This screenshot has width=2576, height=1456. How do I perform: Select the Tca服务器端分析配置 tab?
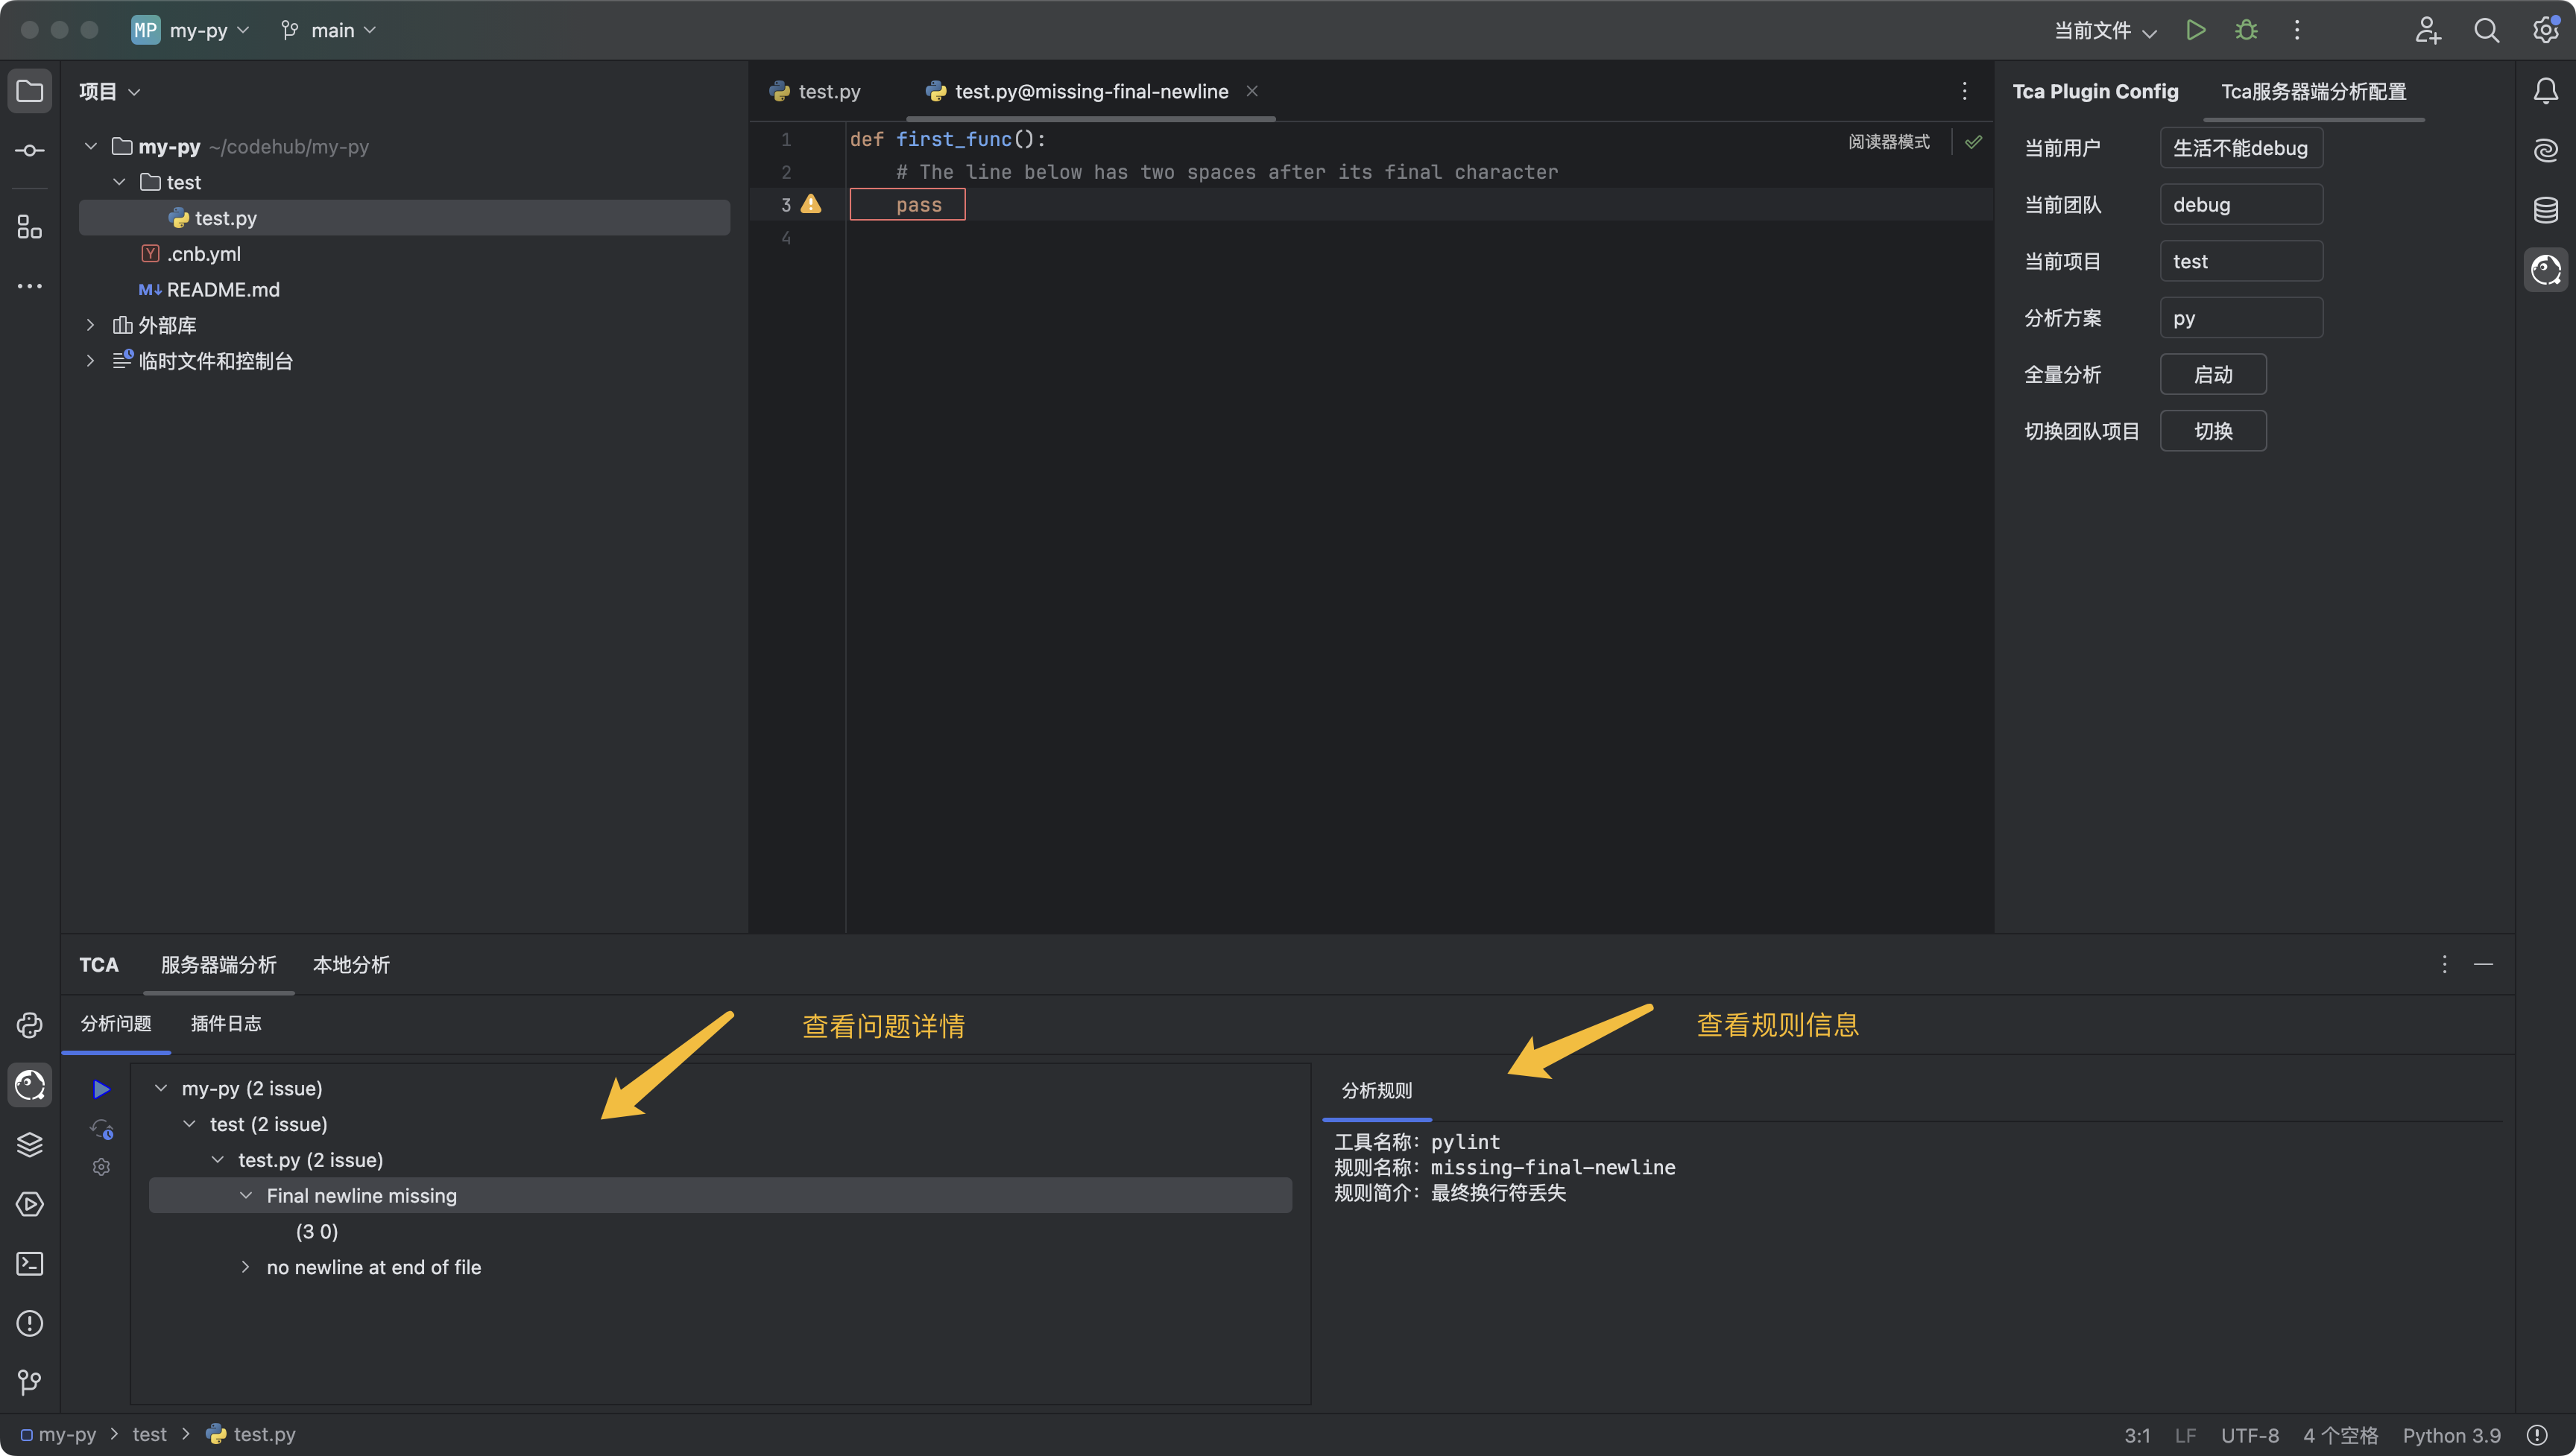(x=2313, y=91)
